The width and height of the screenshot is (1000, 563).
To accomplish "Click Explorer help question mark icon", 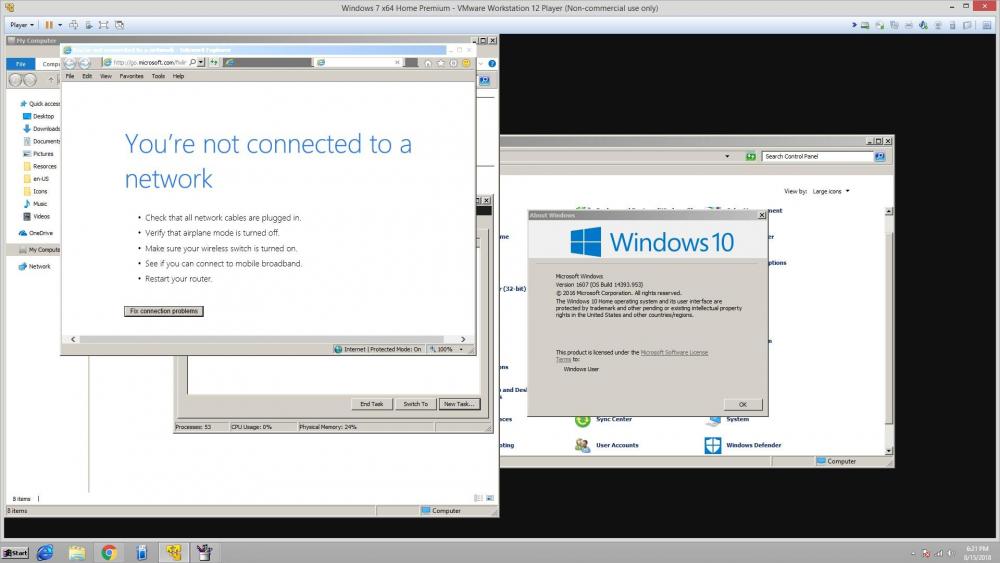I will click(492, 64).
